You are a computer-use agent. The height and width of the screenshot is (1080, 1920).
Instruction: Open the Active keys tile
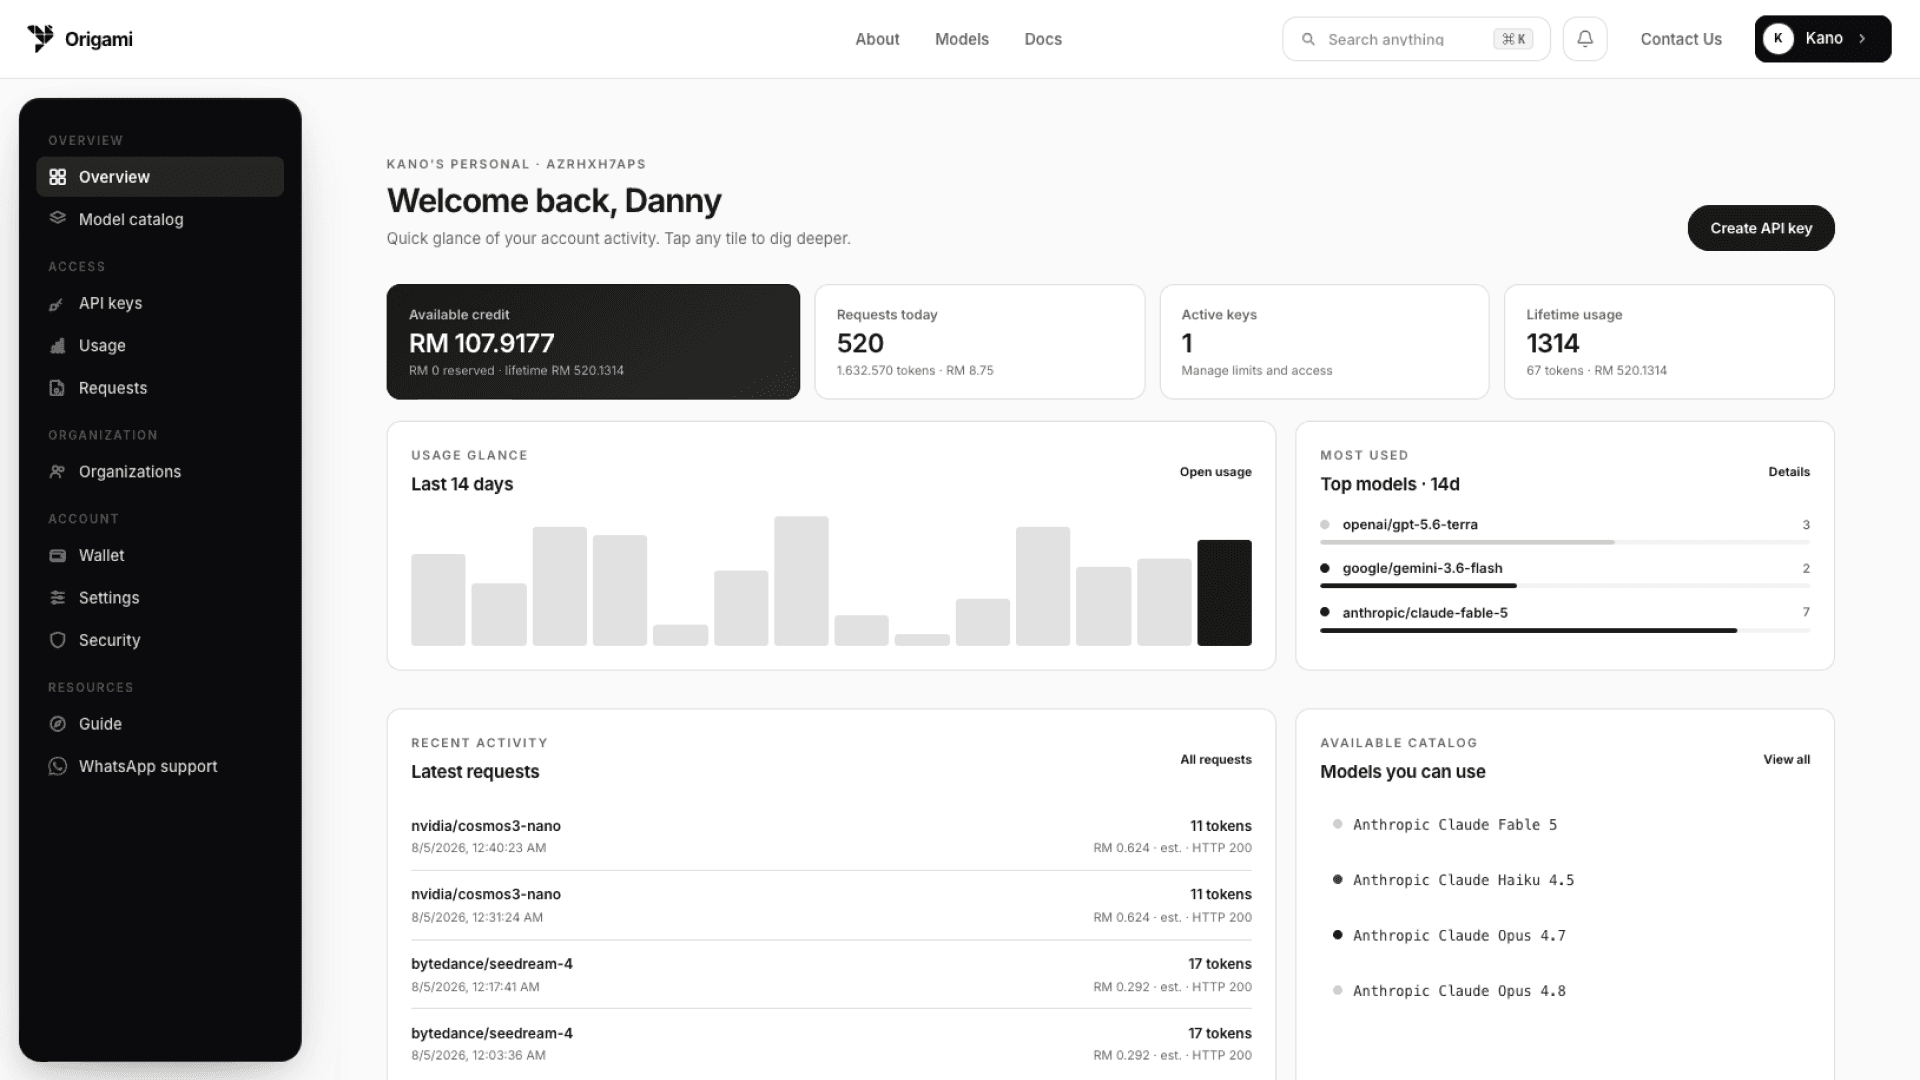tap(1324, 342)
